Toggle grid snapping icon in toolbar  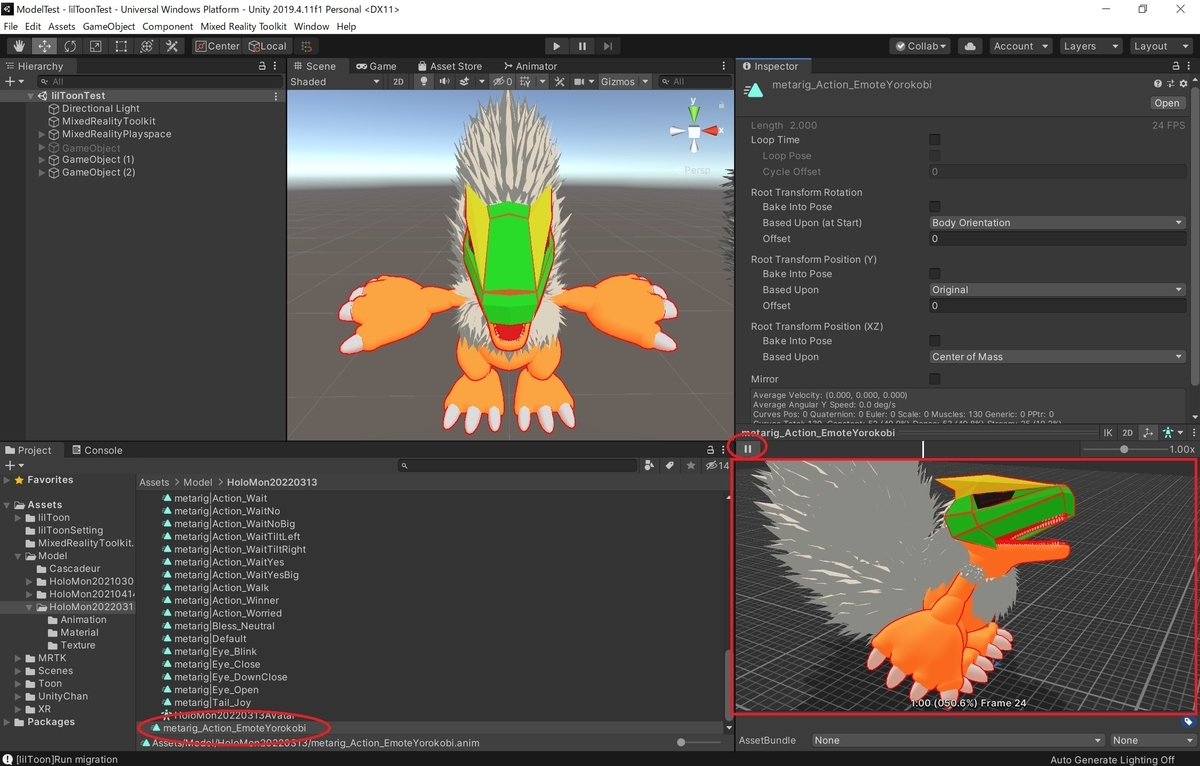point(307,46)
